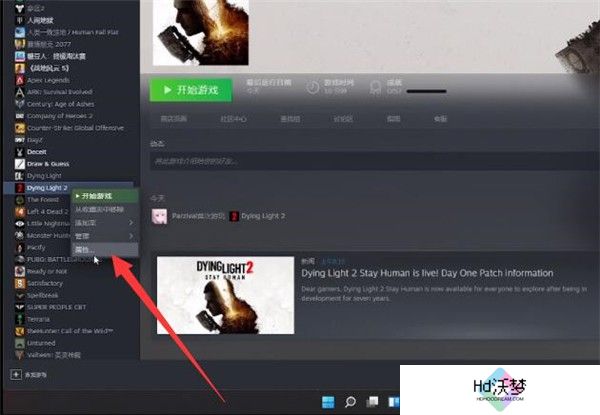The image size is (600, 415).
Task: Click the Company of Heroes 2 icon
Action: click(x=20, y=116)
